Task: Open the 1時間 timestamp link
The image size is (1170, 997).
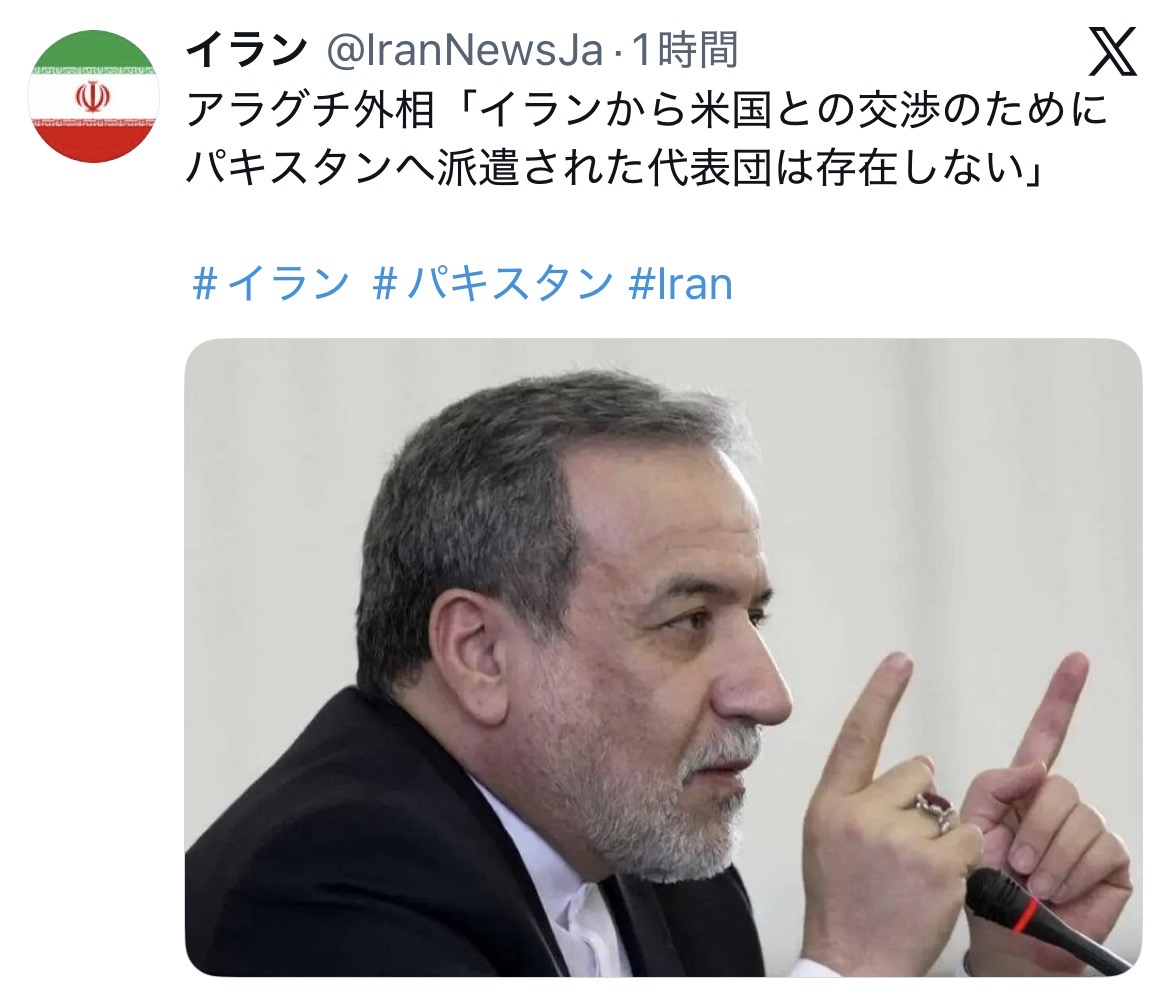Action: 685,50
